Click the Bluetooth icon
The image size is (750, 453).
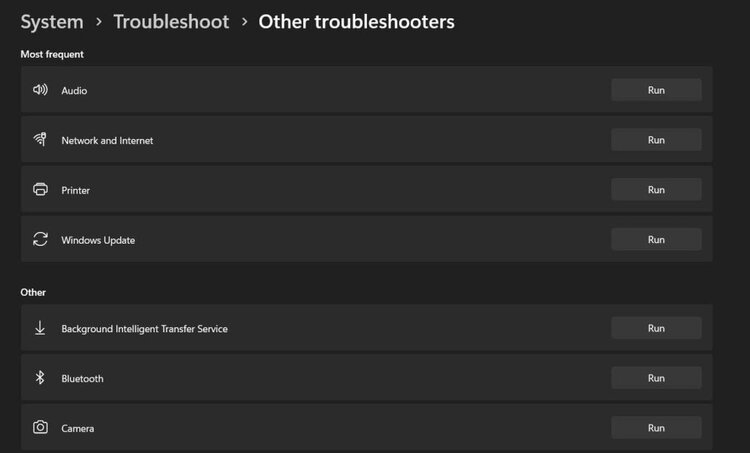tap(40, 378)
